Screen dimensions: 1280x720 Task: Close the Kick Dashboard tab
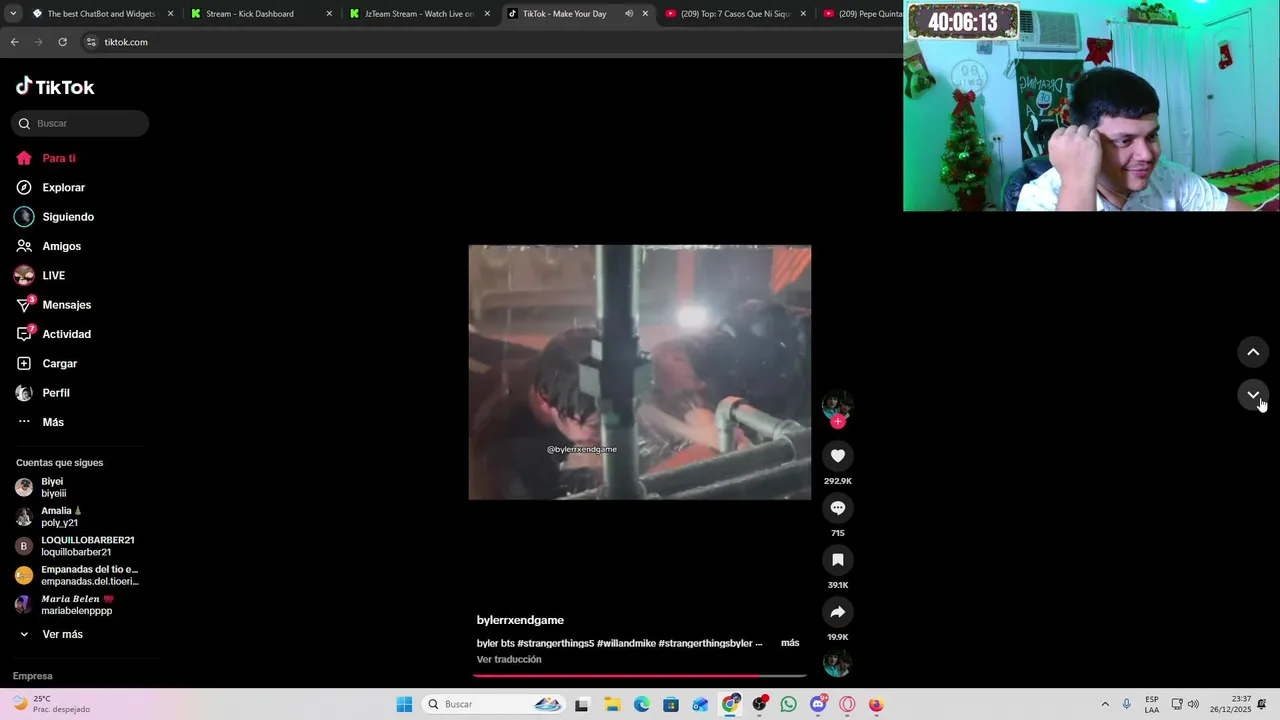pyautogui.click(x=329, y=14)
